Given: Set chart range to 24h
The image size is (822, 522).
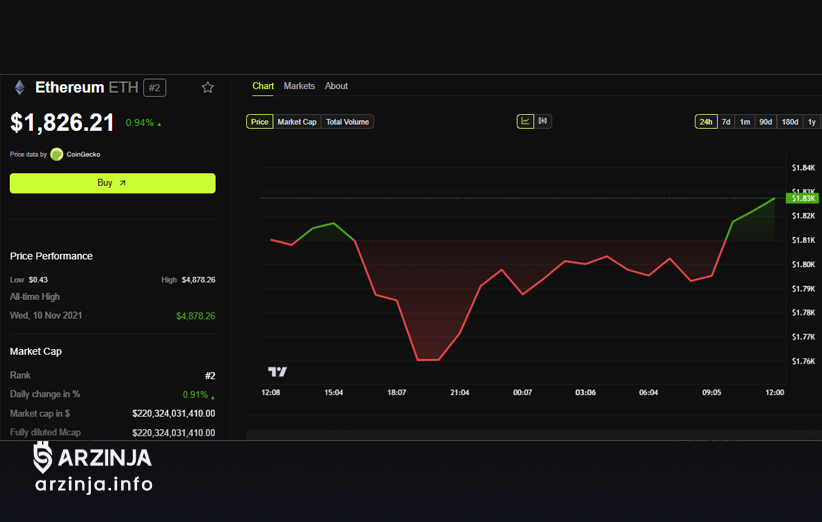Looking at the screenshot, I should point(706,122).
